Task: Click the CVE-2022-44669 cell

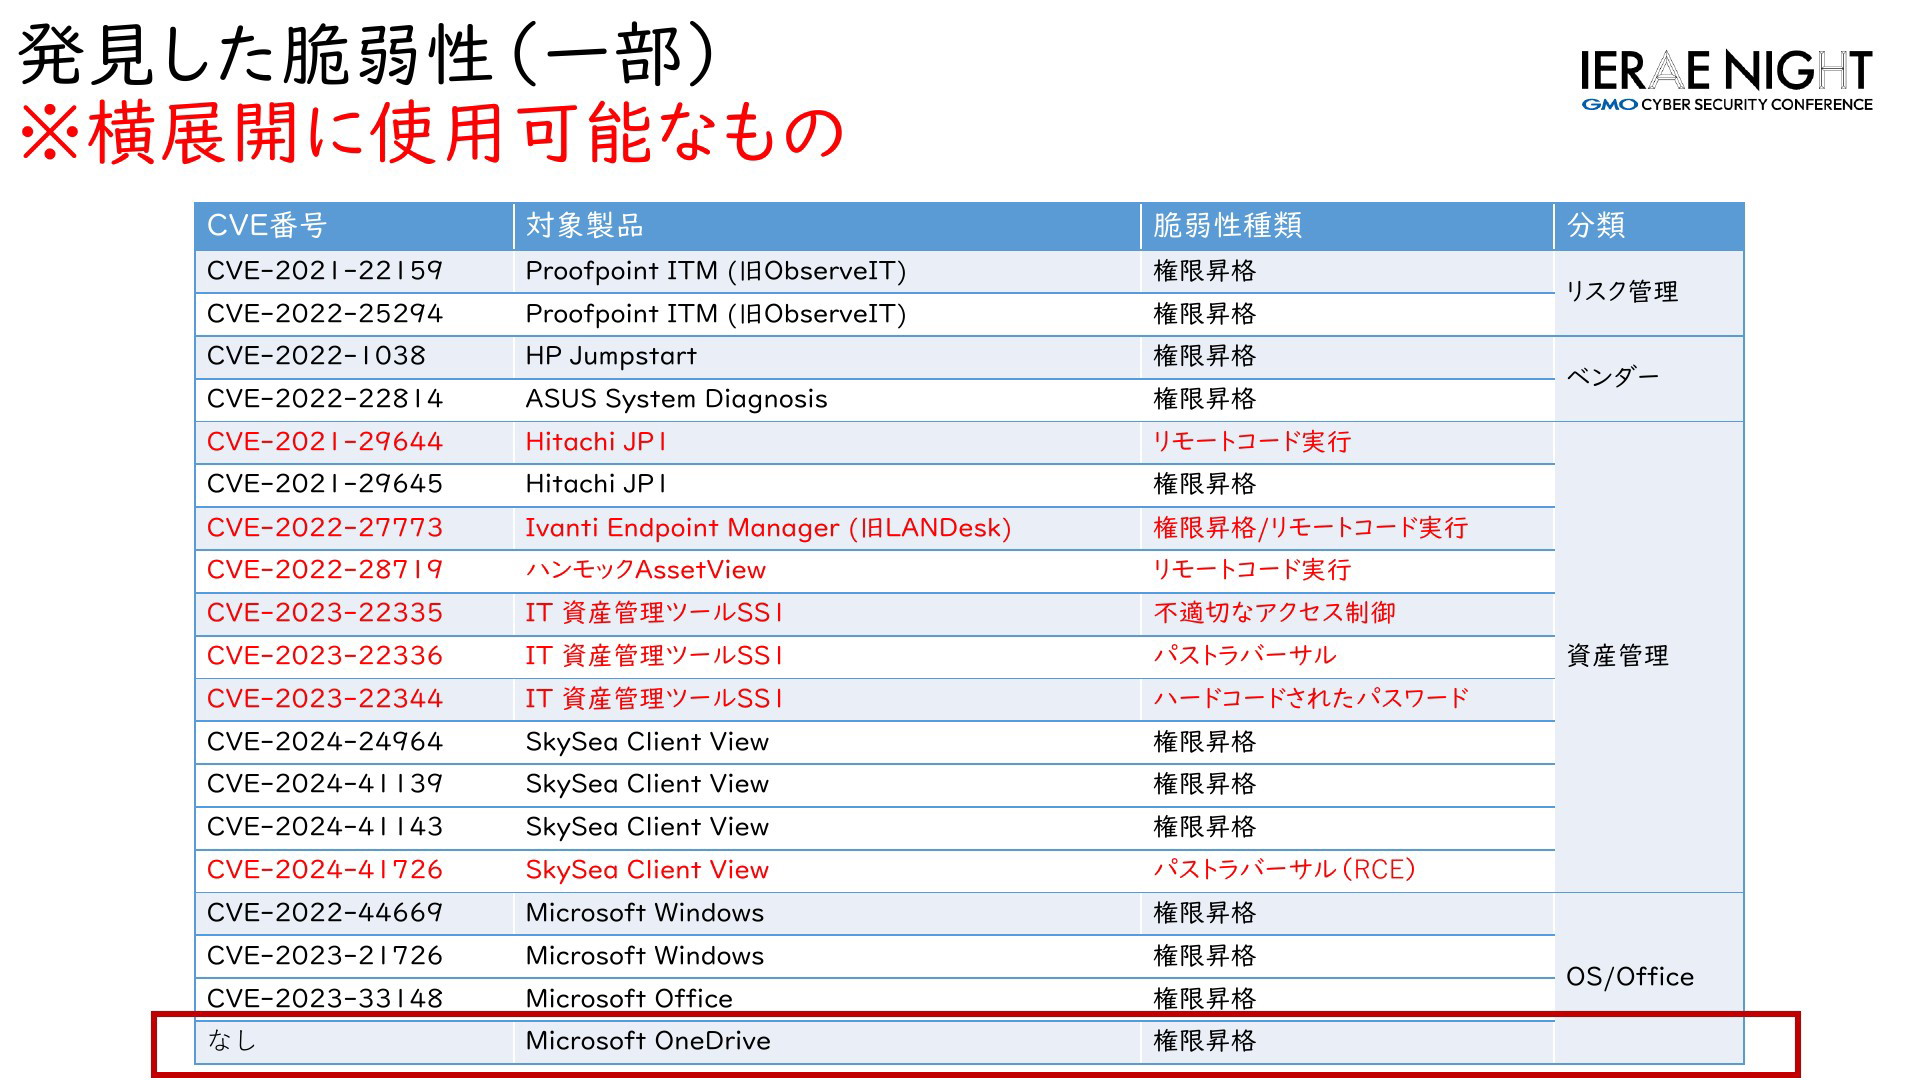Action: click(355, 913)
